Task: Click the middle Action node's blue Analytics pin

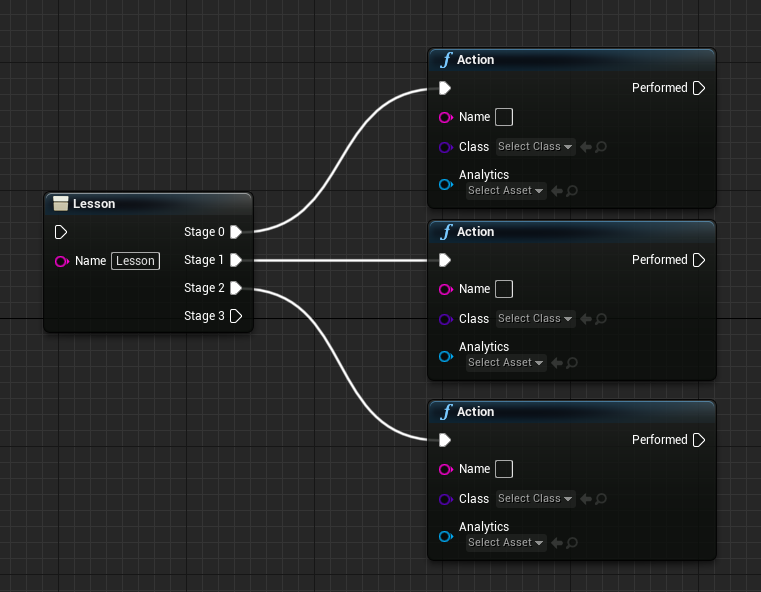Action: click(x=446, y=357)
